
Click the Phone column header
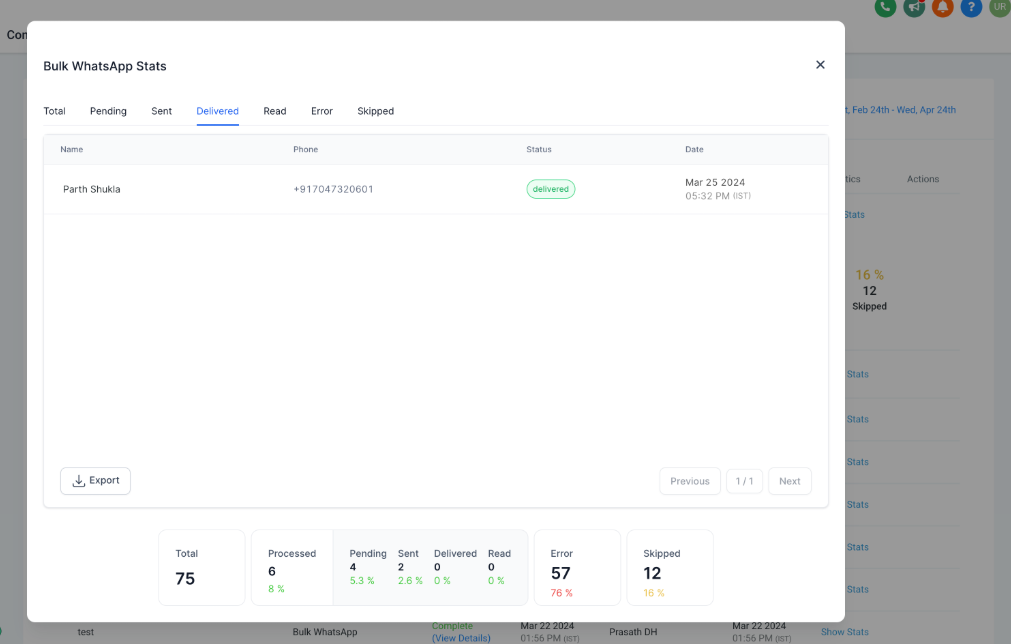pos(306,149)
